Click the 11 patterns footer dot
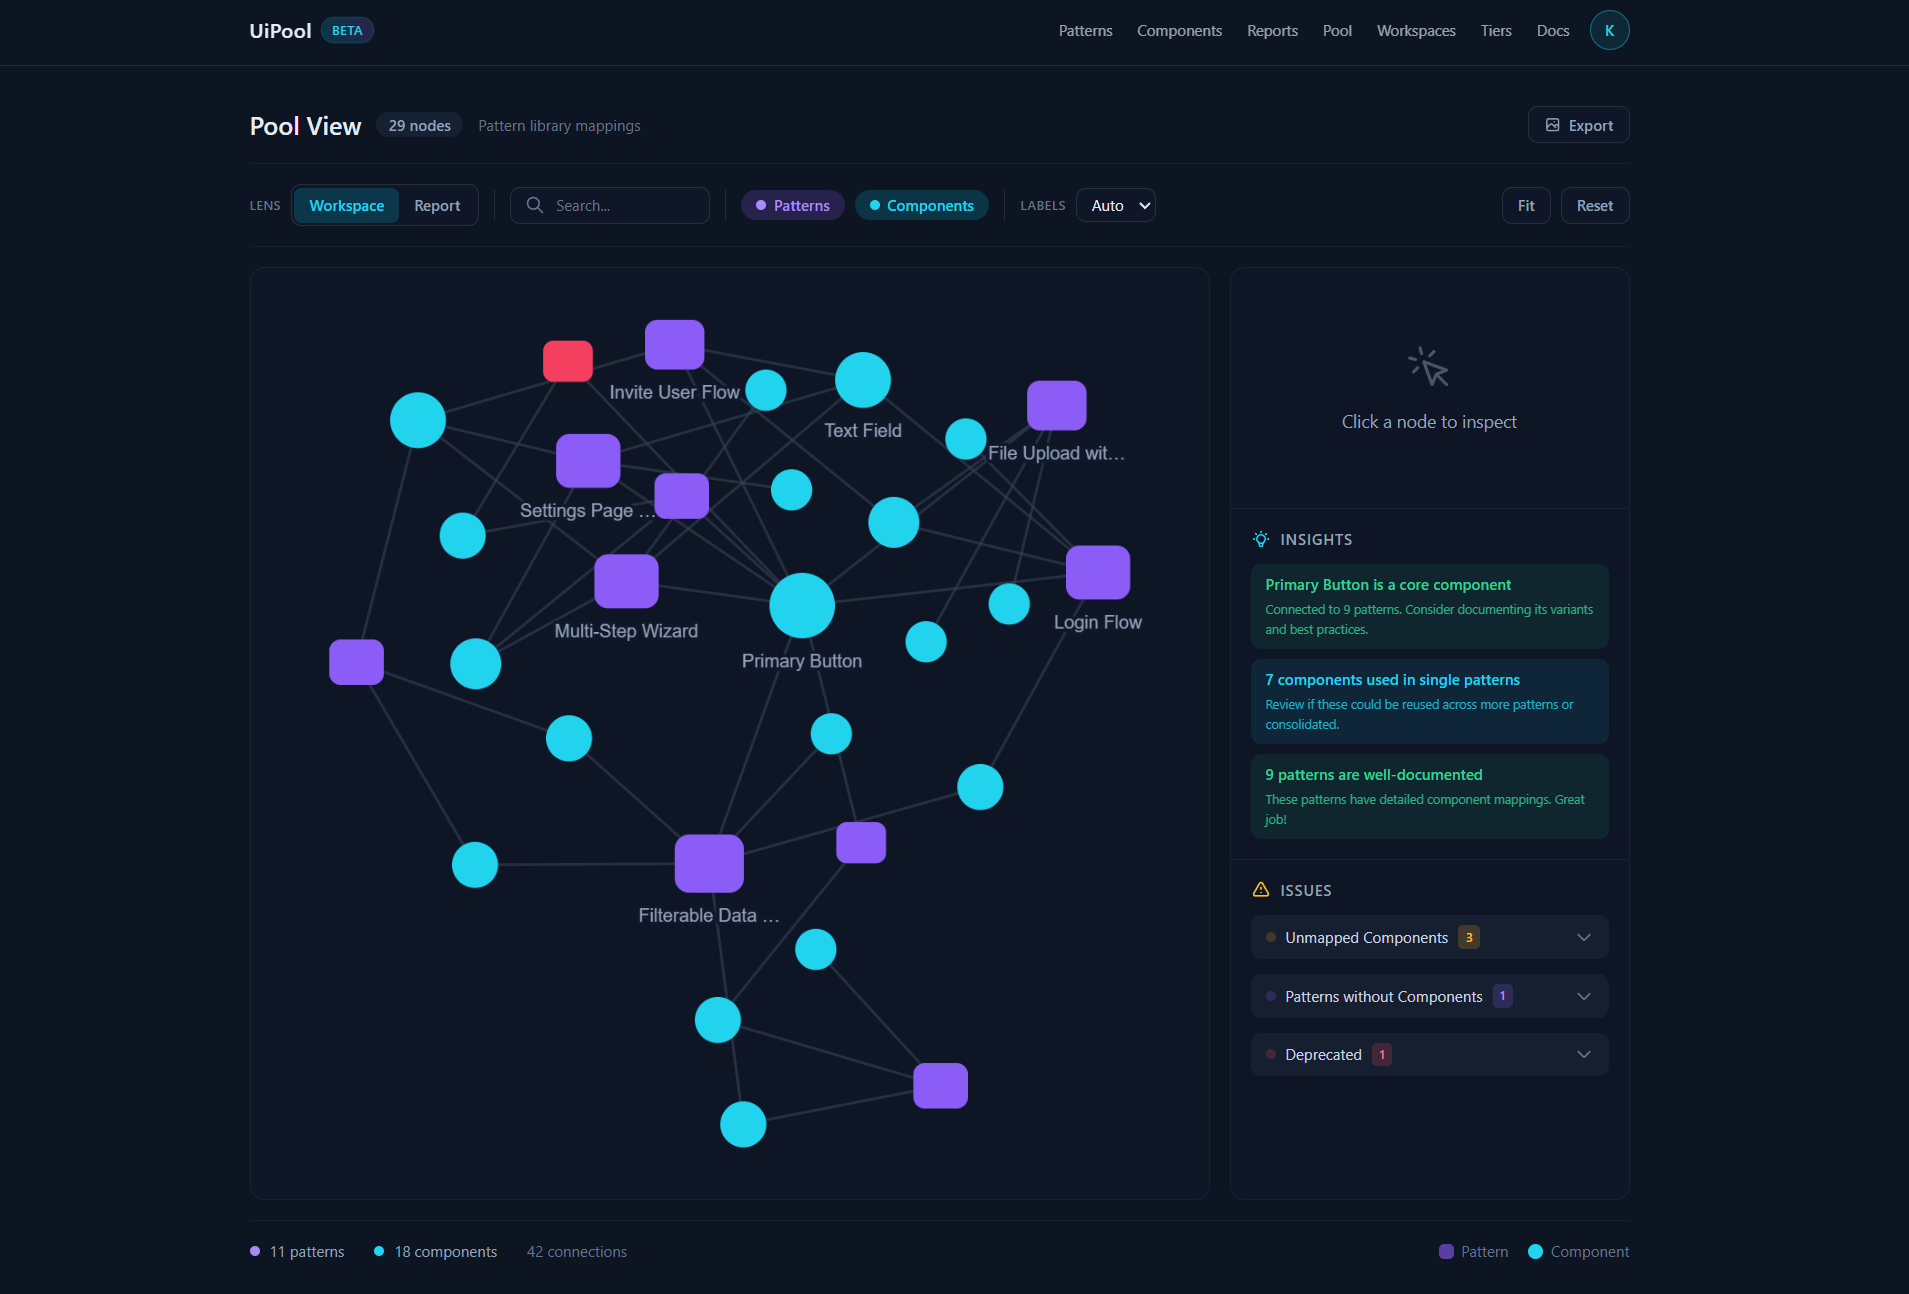Viewport: 1909px width, 1294px height. point(255,1251)
